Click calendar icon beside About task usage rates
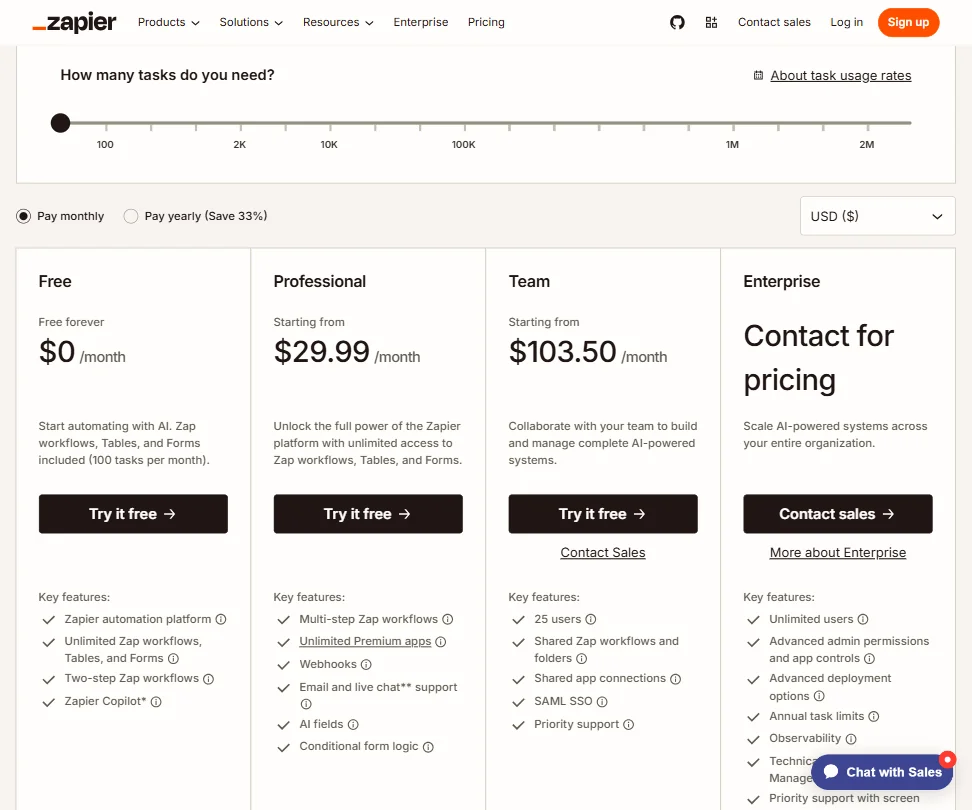972x810 pixels. click(x=758, y=76)
